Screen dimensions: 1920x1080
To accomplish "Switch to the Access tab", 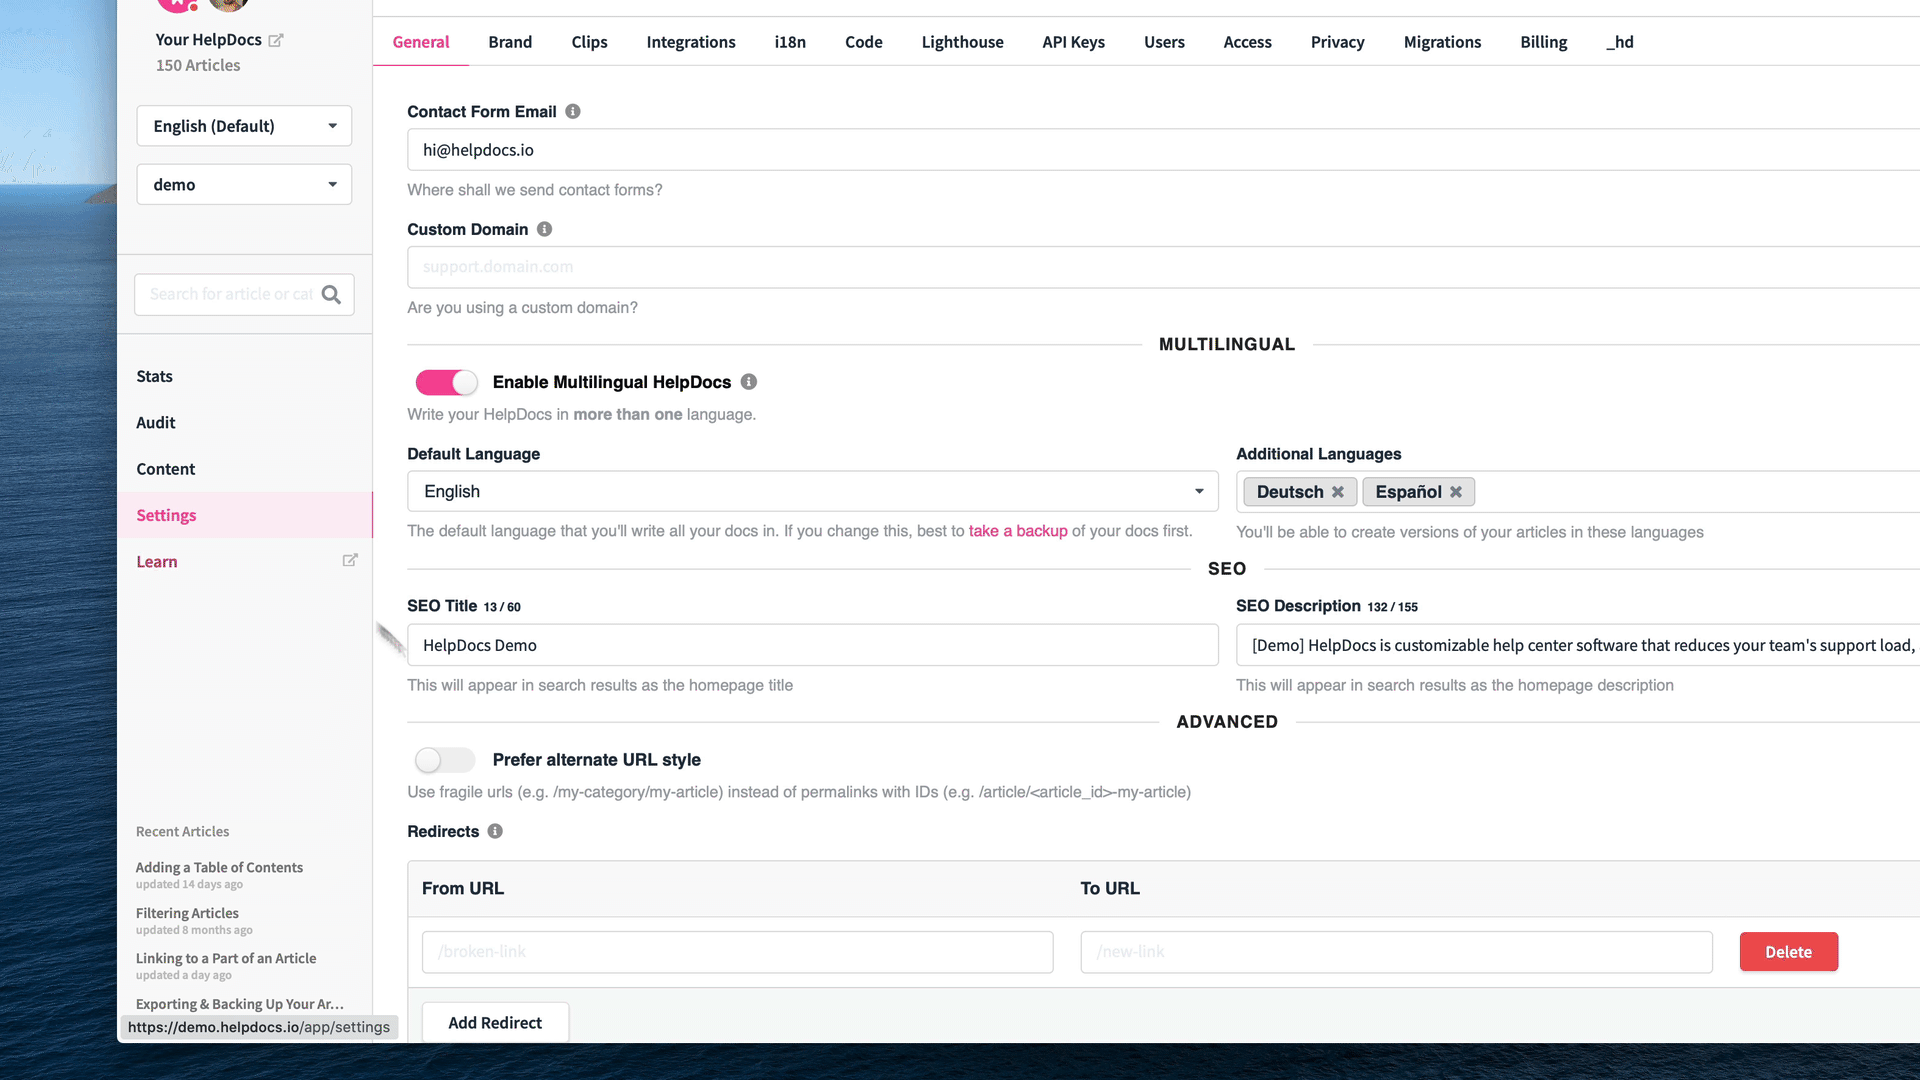I will (1248, 42).
